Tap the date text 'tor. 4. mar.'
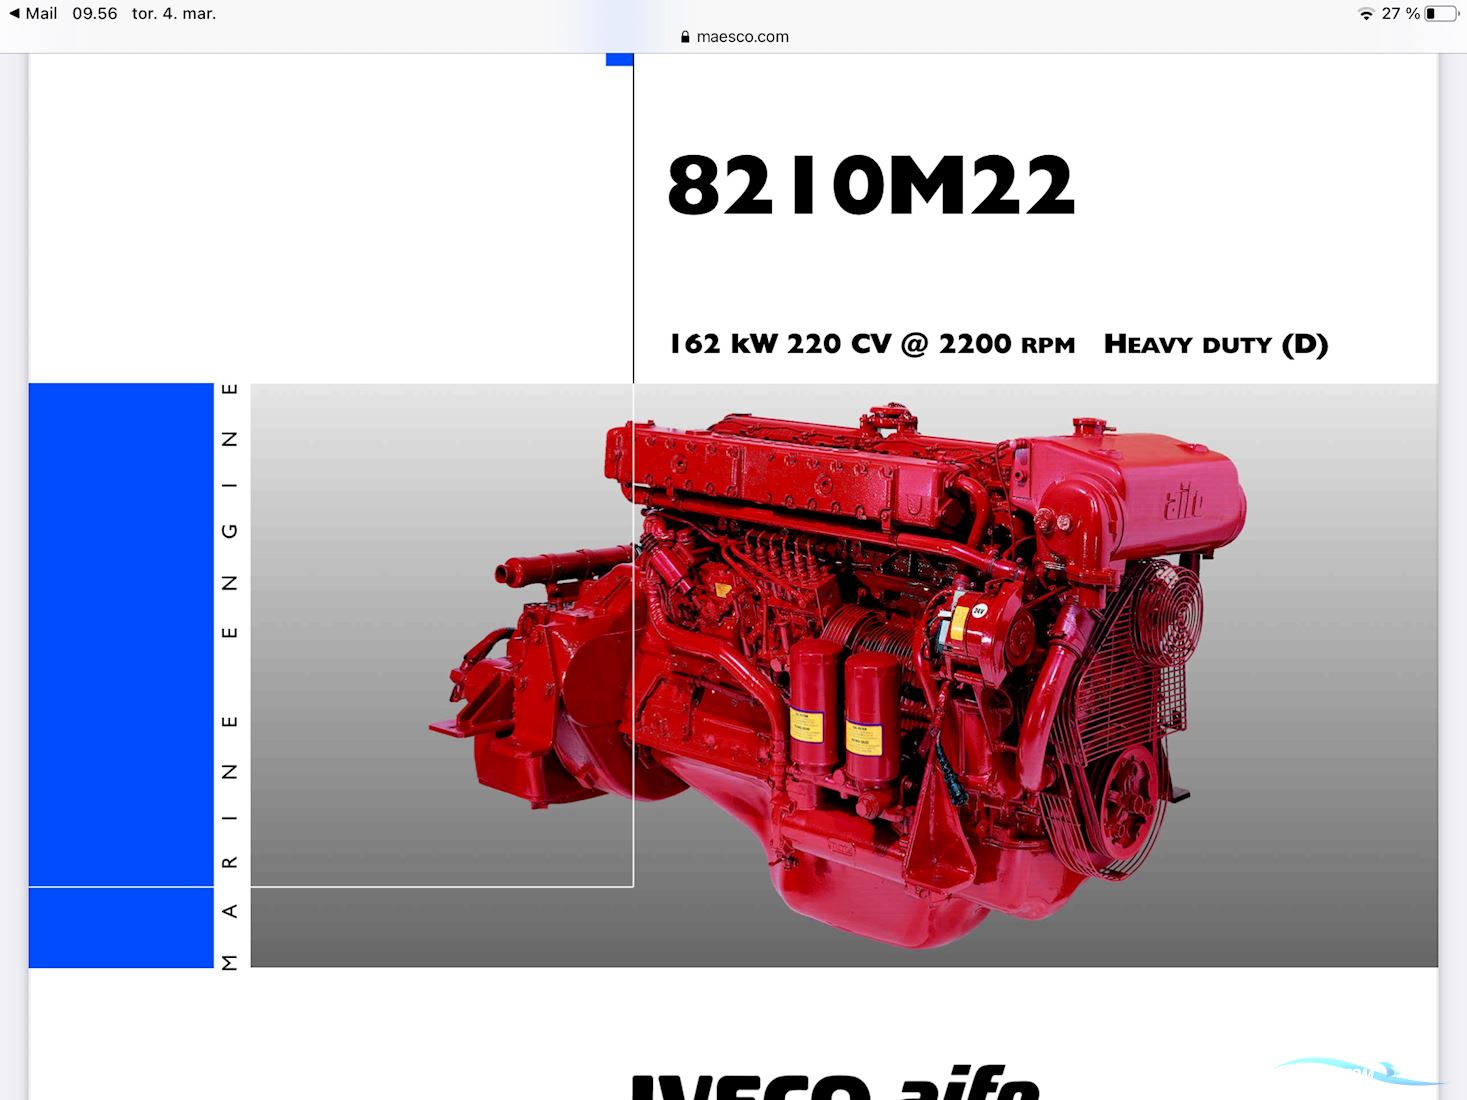Screen dimensions: 1467x1100 click(174, 14)
